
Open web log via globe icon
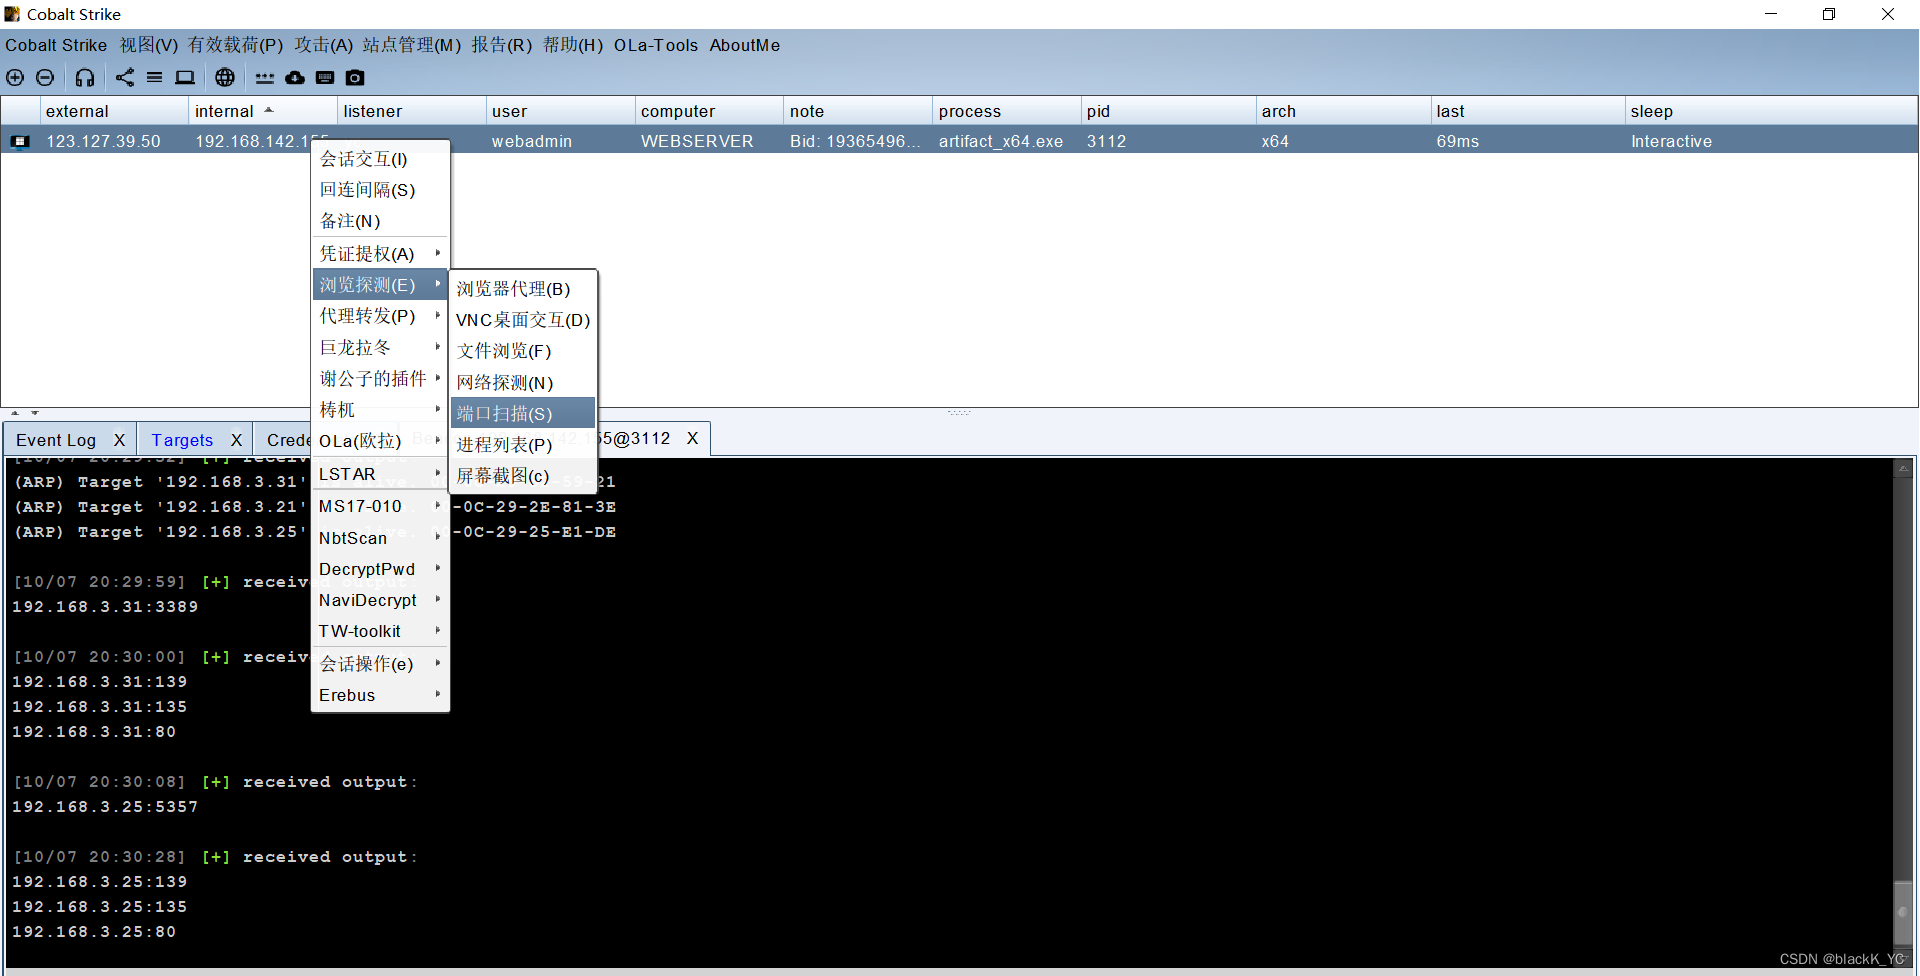point(224,77)
